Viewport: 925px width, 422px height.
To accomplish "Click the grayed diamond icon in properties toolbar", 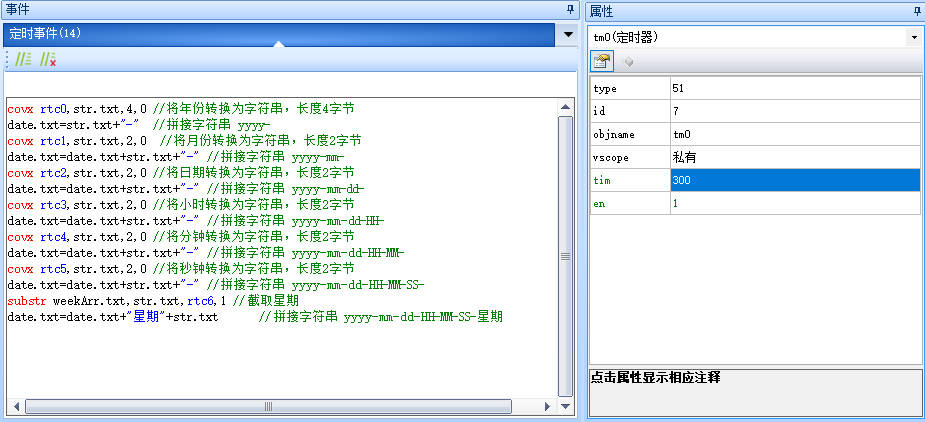I will [628, 61].
